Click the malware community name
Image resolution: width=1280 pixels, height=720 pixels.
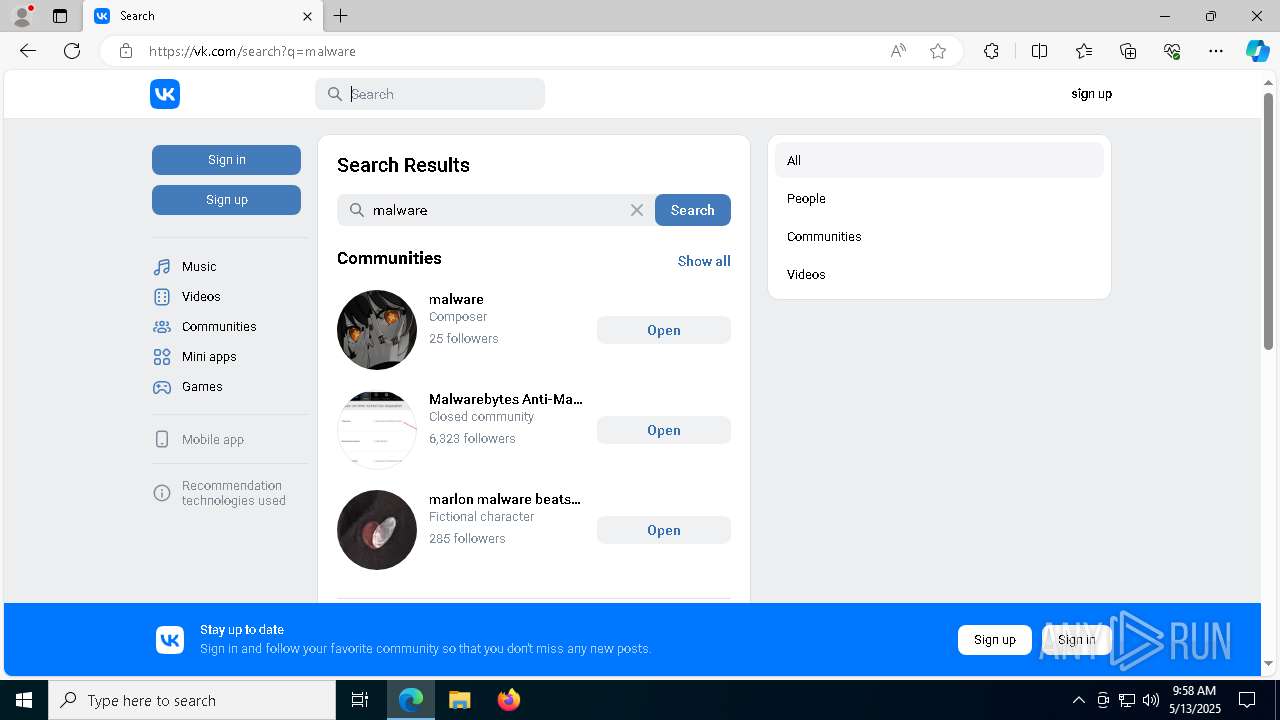[456, 299]
